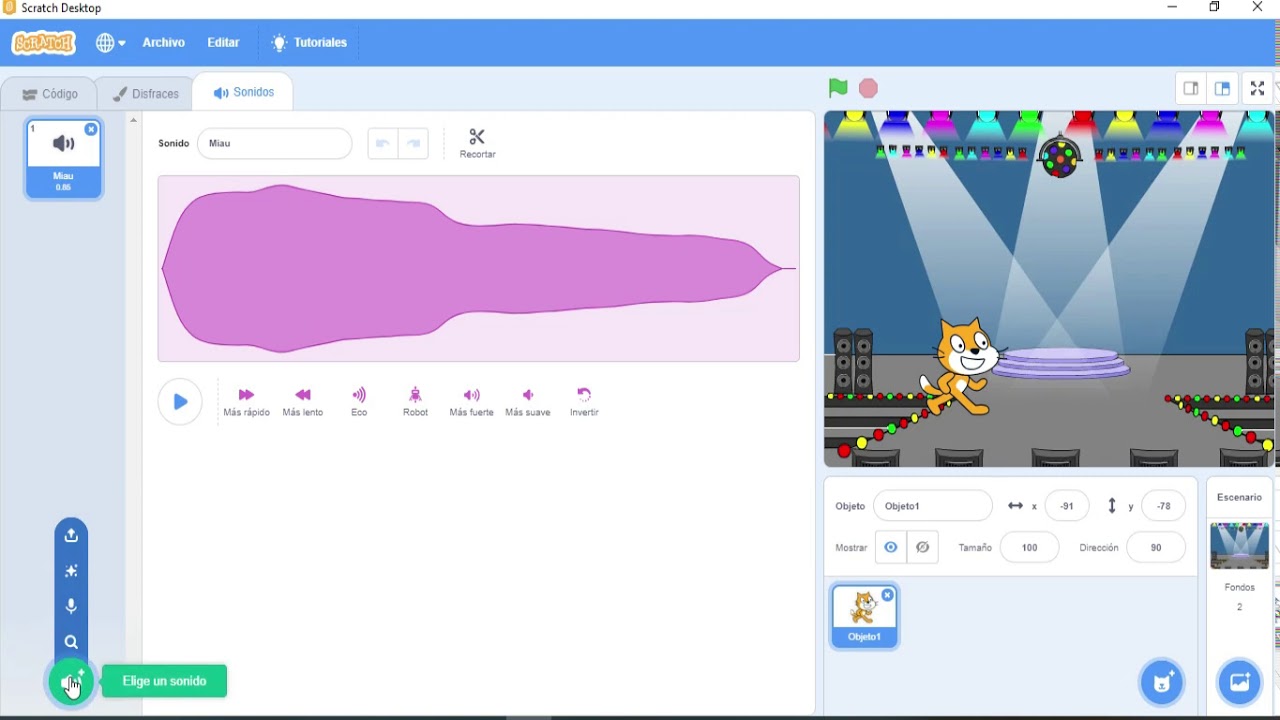Open the language globe dropdown
This screenshot has width=1280, height=720.
110,43
